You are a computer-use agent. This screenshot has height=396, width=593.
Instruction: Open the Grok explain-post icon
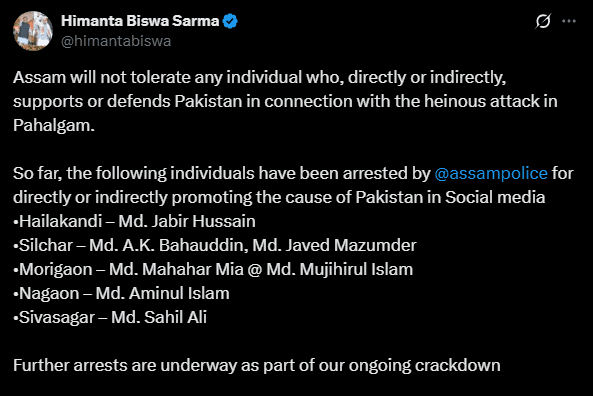[x=543, y=21]
